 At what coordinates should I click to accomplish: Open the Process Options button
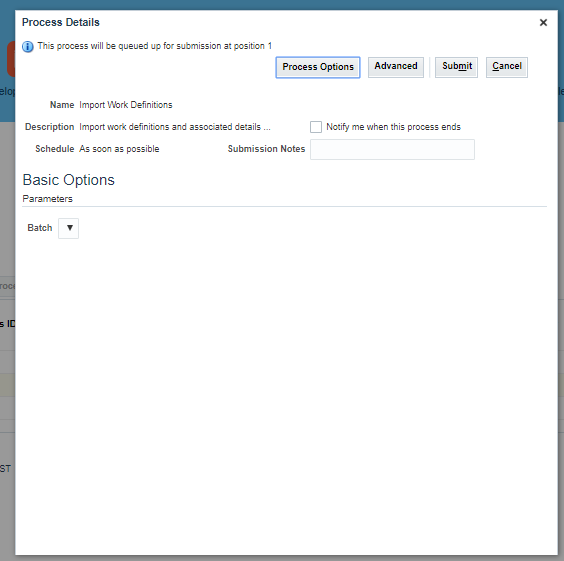click(x=318, y=67)
